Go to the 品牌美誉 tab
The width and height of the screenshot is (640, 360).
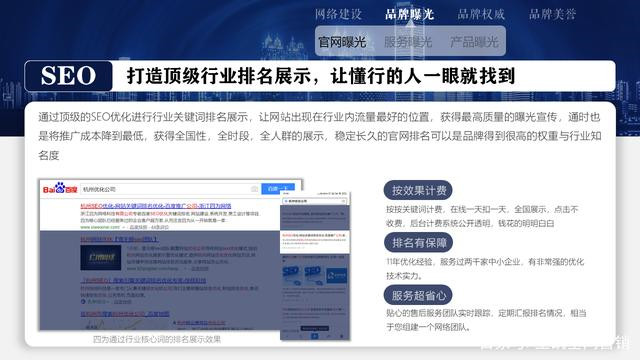[x=552, y=14]
